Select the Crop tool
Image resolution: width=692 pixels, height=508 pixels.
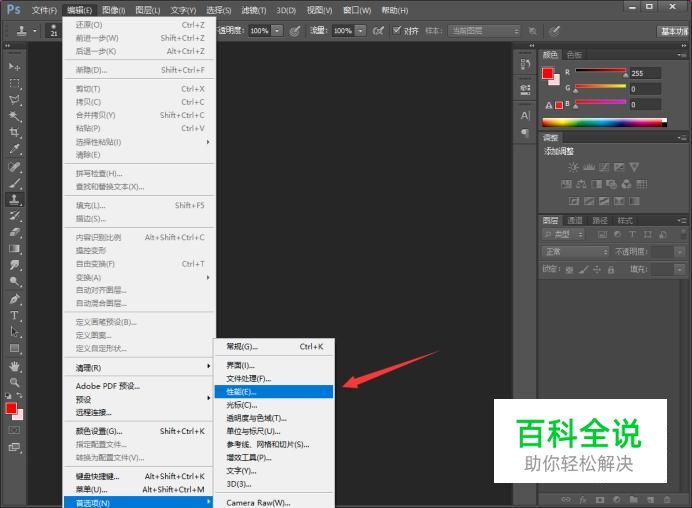point(14,132)
